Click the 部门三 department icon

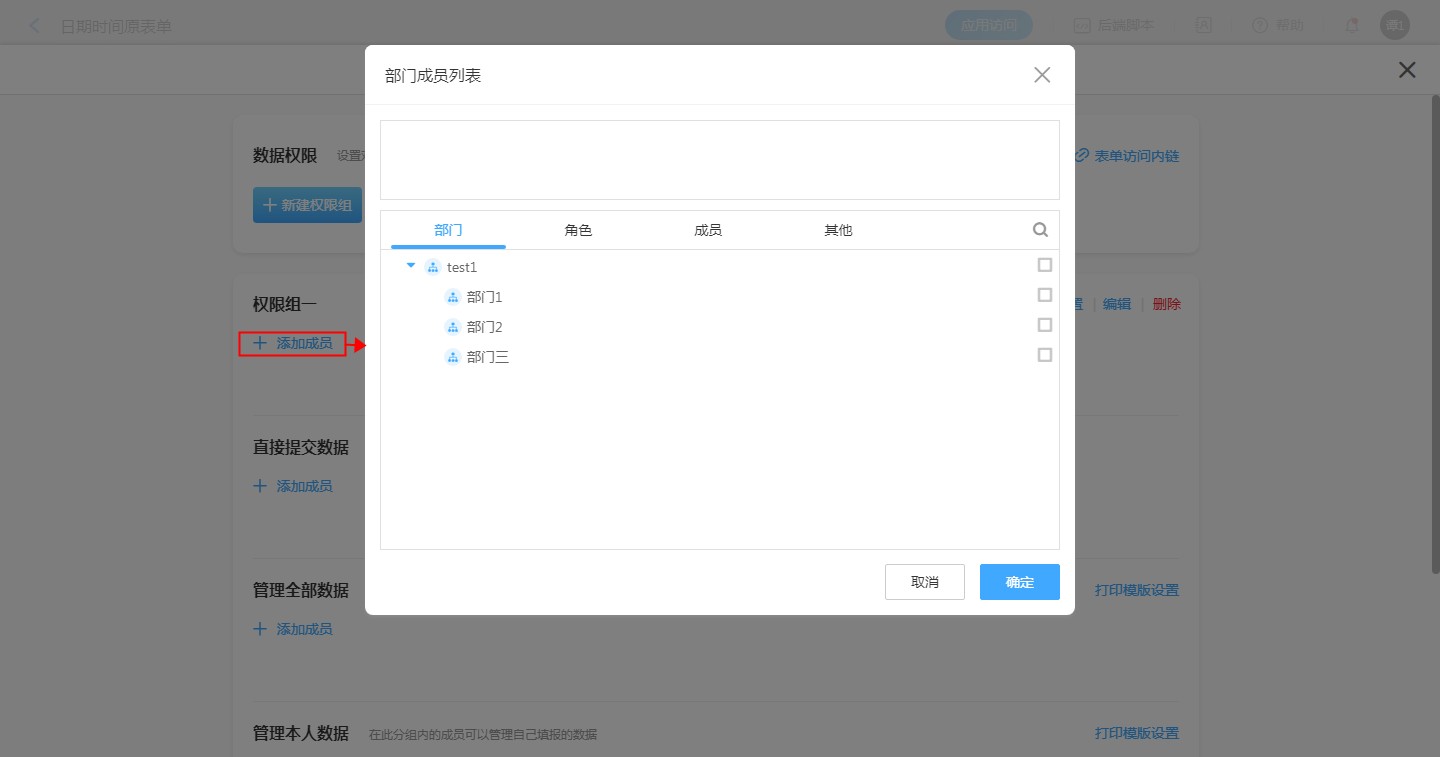click(452, 357)
